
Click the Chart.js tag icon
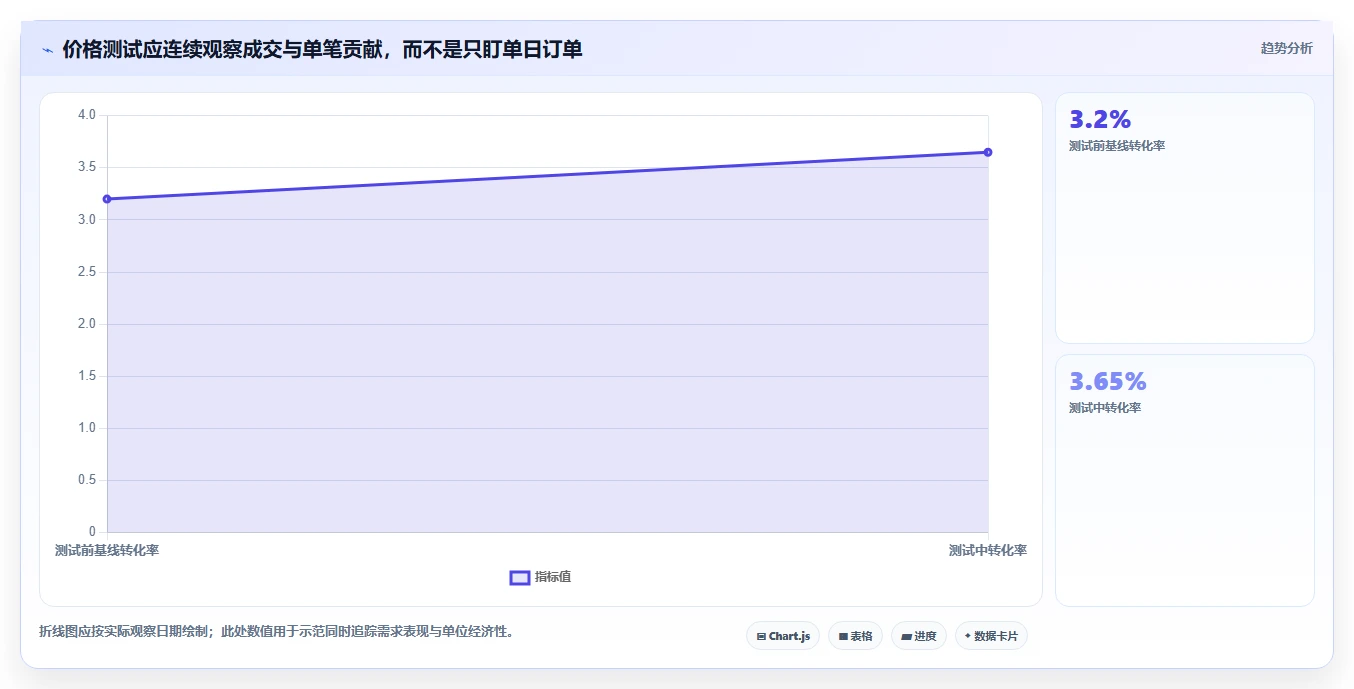(x=761, y=636)
